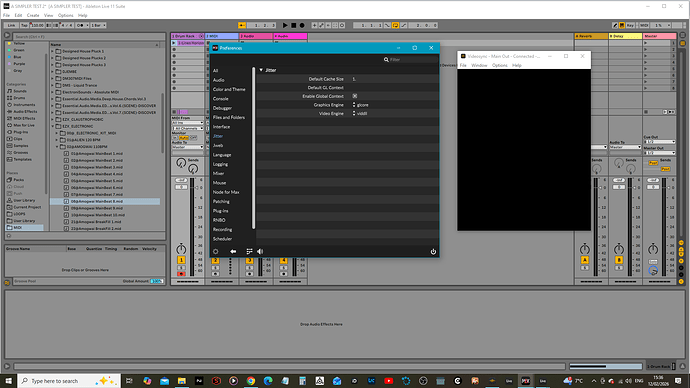Step the Graphics Engine selector arrows
The height and width of the screenshot is (388, 690).
354,105
